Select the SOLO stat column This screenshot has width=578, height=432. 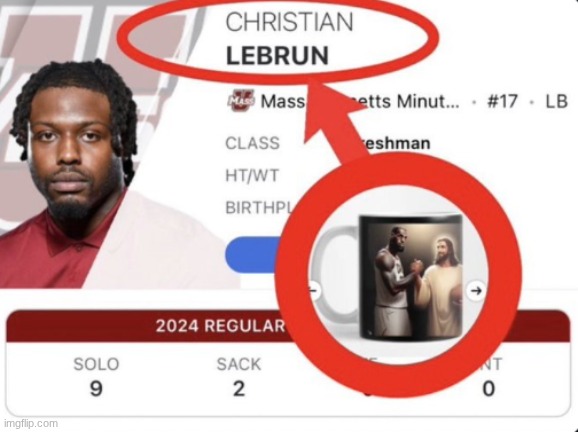(96, 377)
